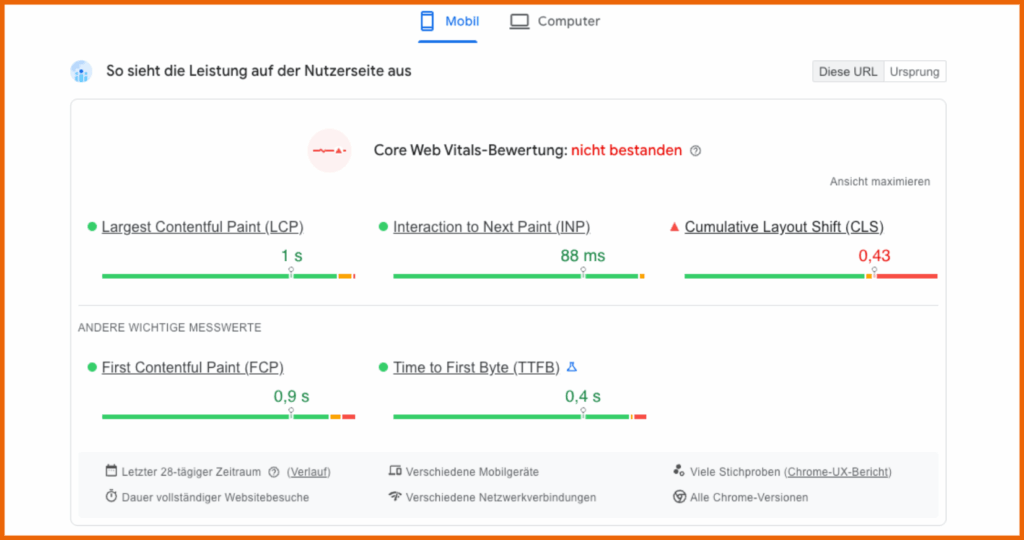This screenshot has width=1024, height=540.
Task: Select the Ursprung toggle option
Action: (x=914, y=72)
